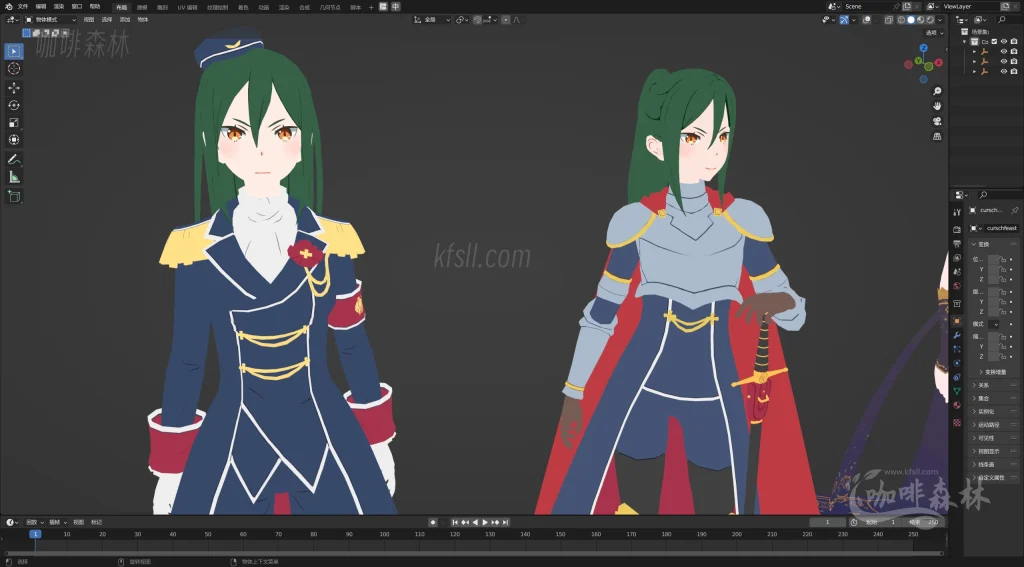Pin the properties editor context
Viewport: 1024px width, 567px height.
point(1014,210)
